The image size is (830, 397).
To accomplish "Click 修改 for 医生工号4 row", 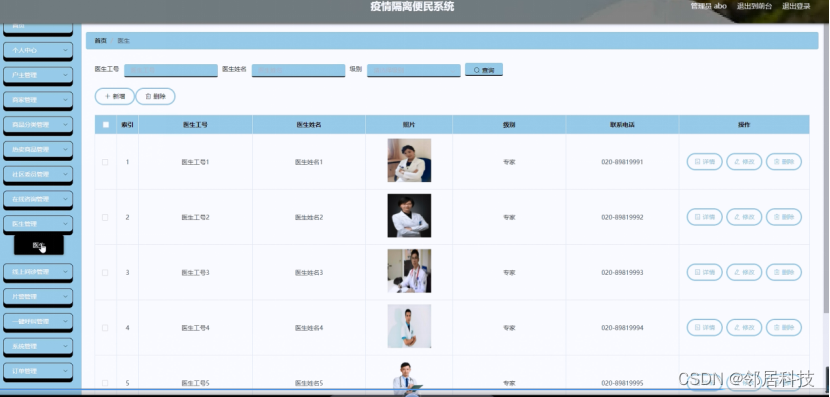I will click(x=744, y=328).
